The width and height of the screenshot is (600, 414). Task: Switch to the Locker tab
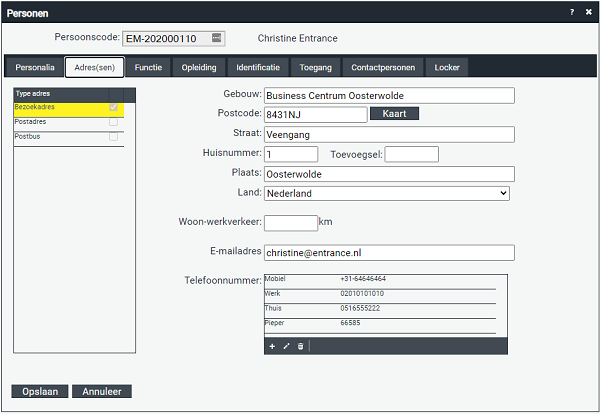point(447,67)
